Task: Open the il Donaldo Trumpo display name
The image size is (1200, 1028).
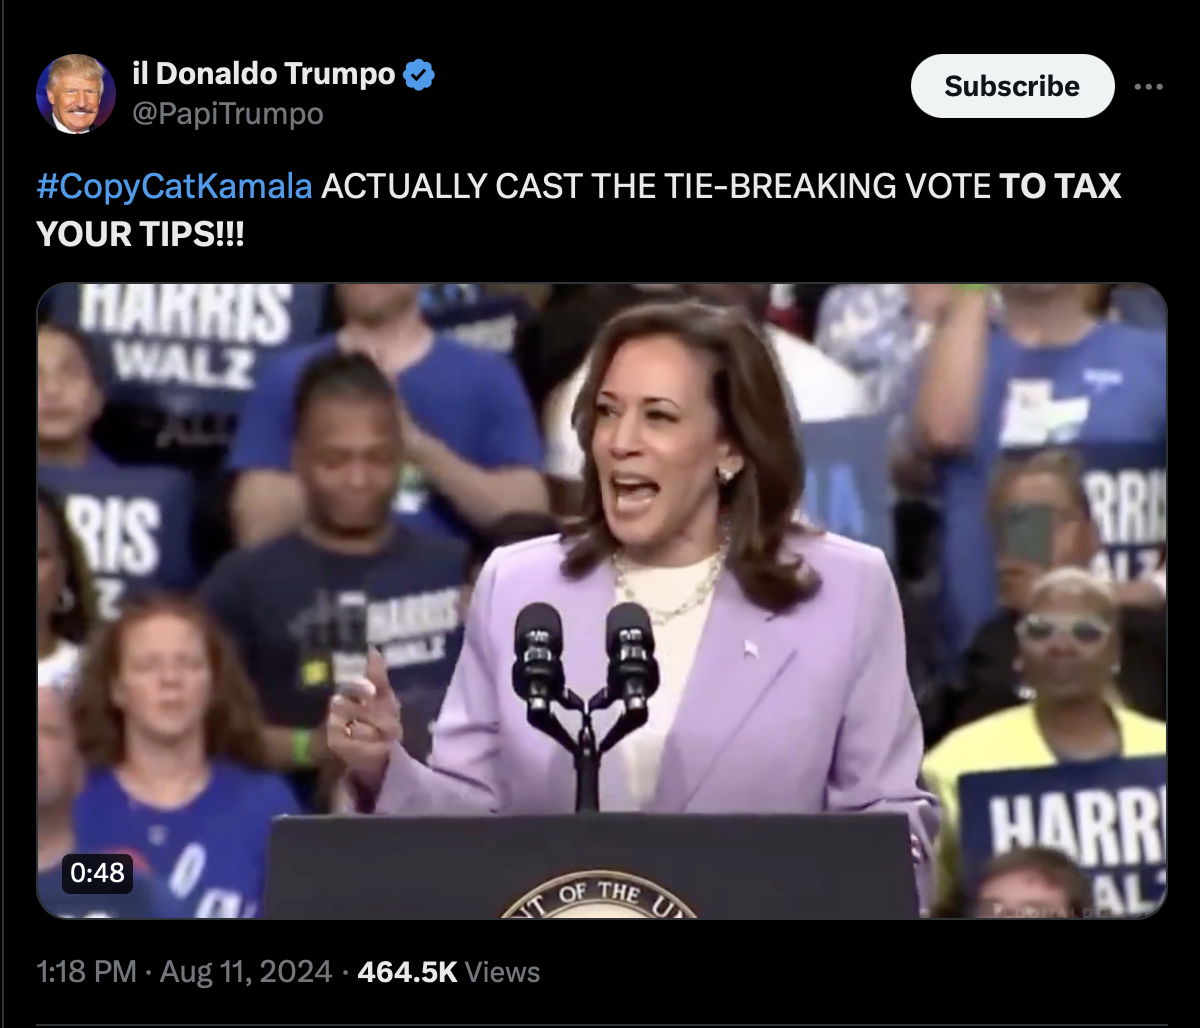Action: [x=264, y=73]
